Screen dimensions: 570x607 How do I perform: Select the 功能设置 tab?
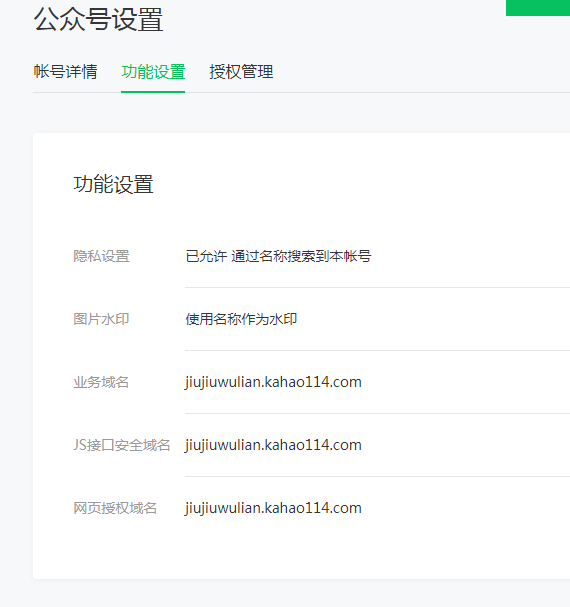[x=153, y=72]
